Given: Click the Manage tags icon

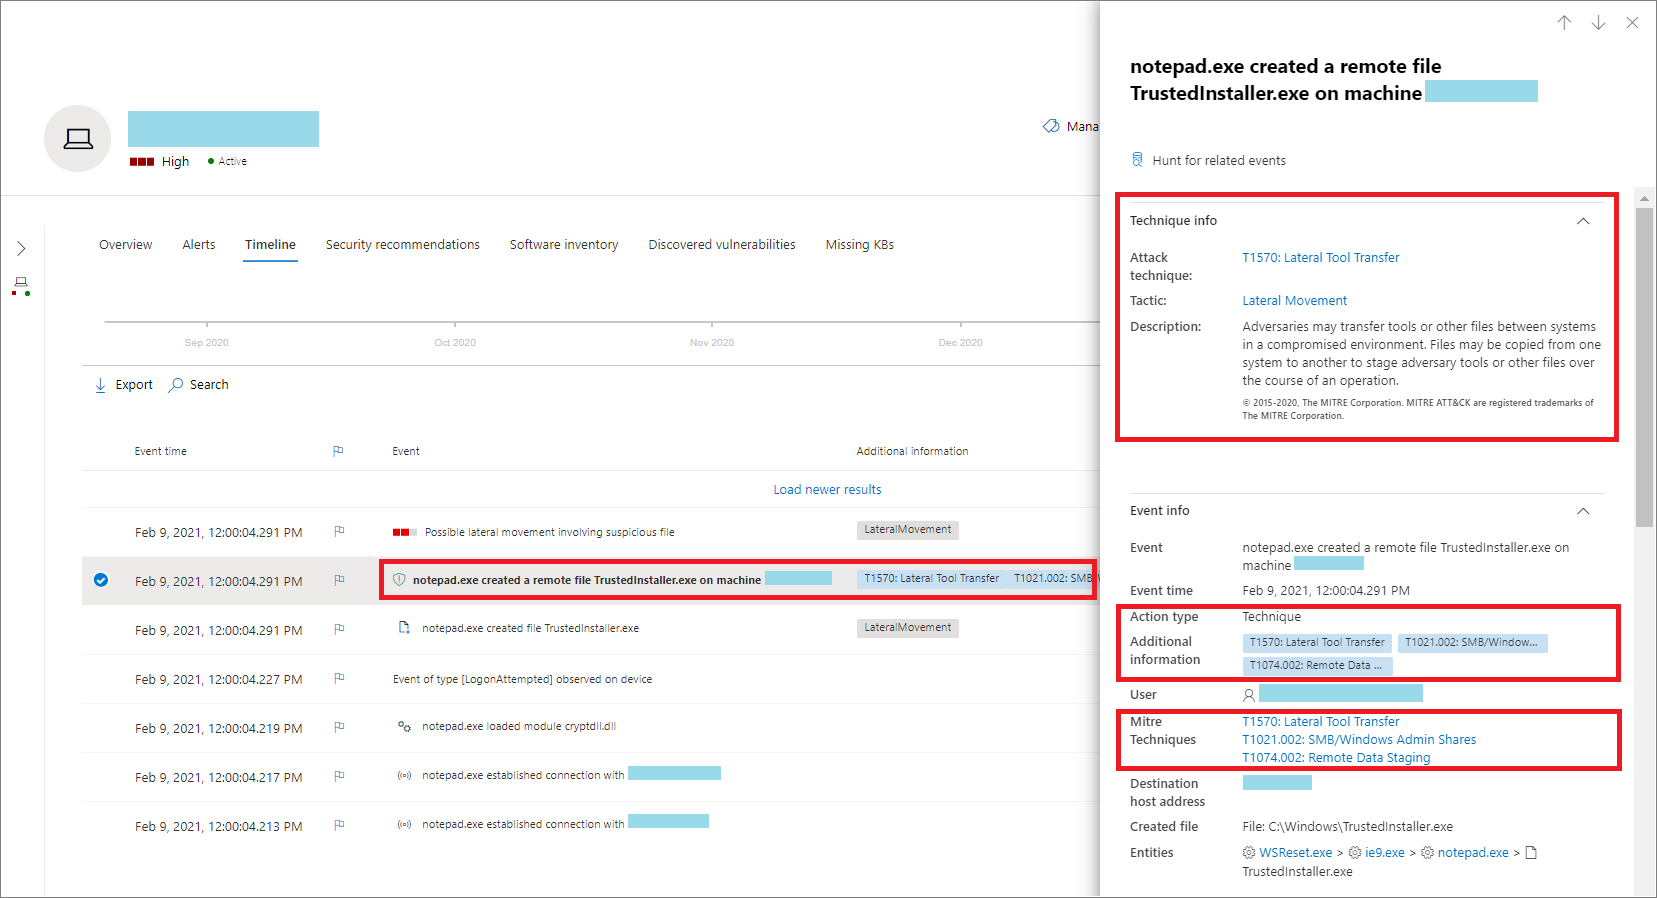Looking at the screenshot, I should point(1051,126).
